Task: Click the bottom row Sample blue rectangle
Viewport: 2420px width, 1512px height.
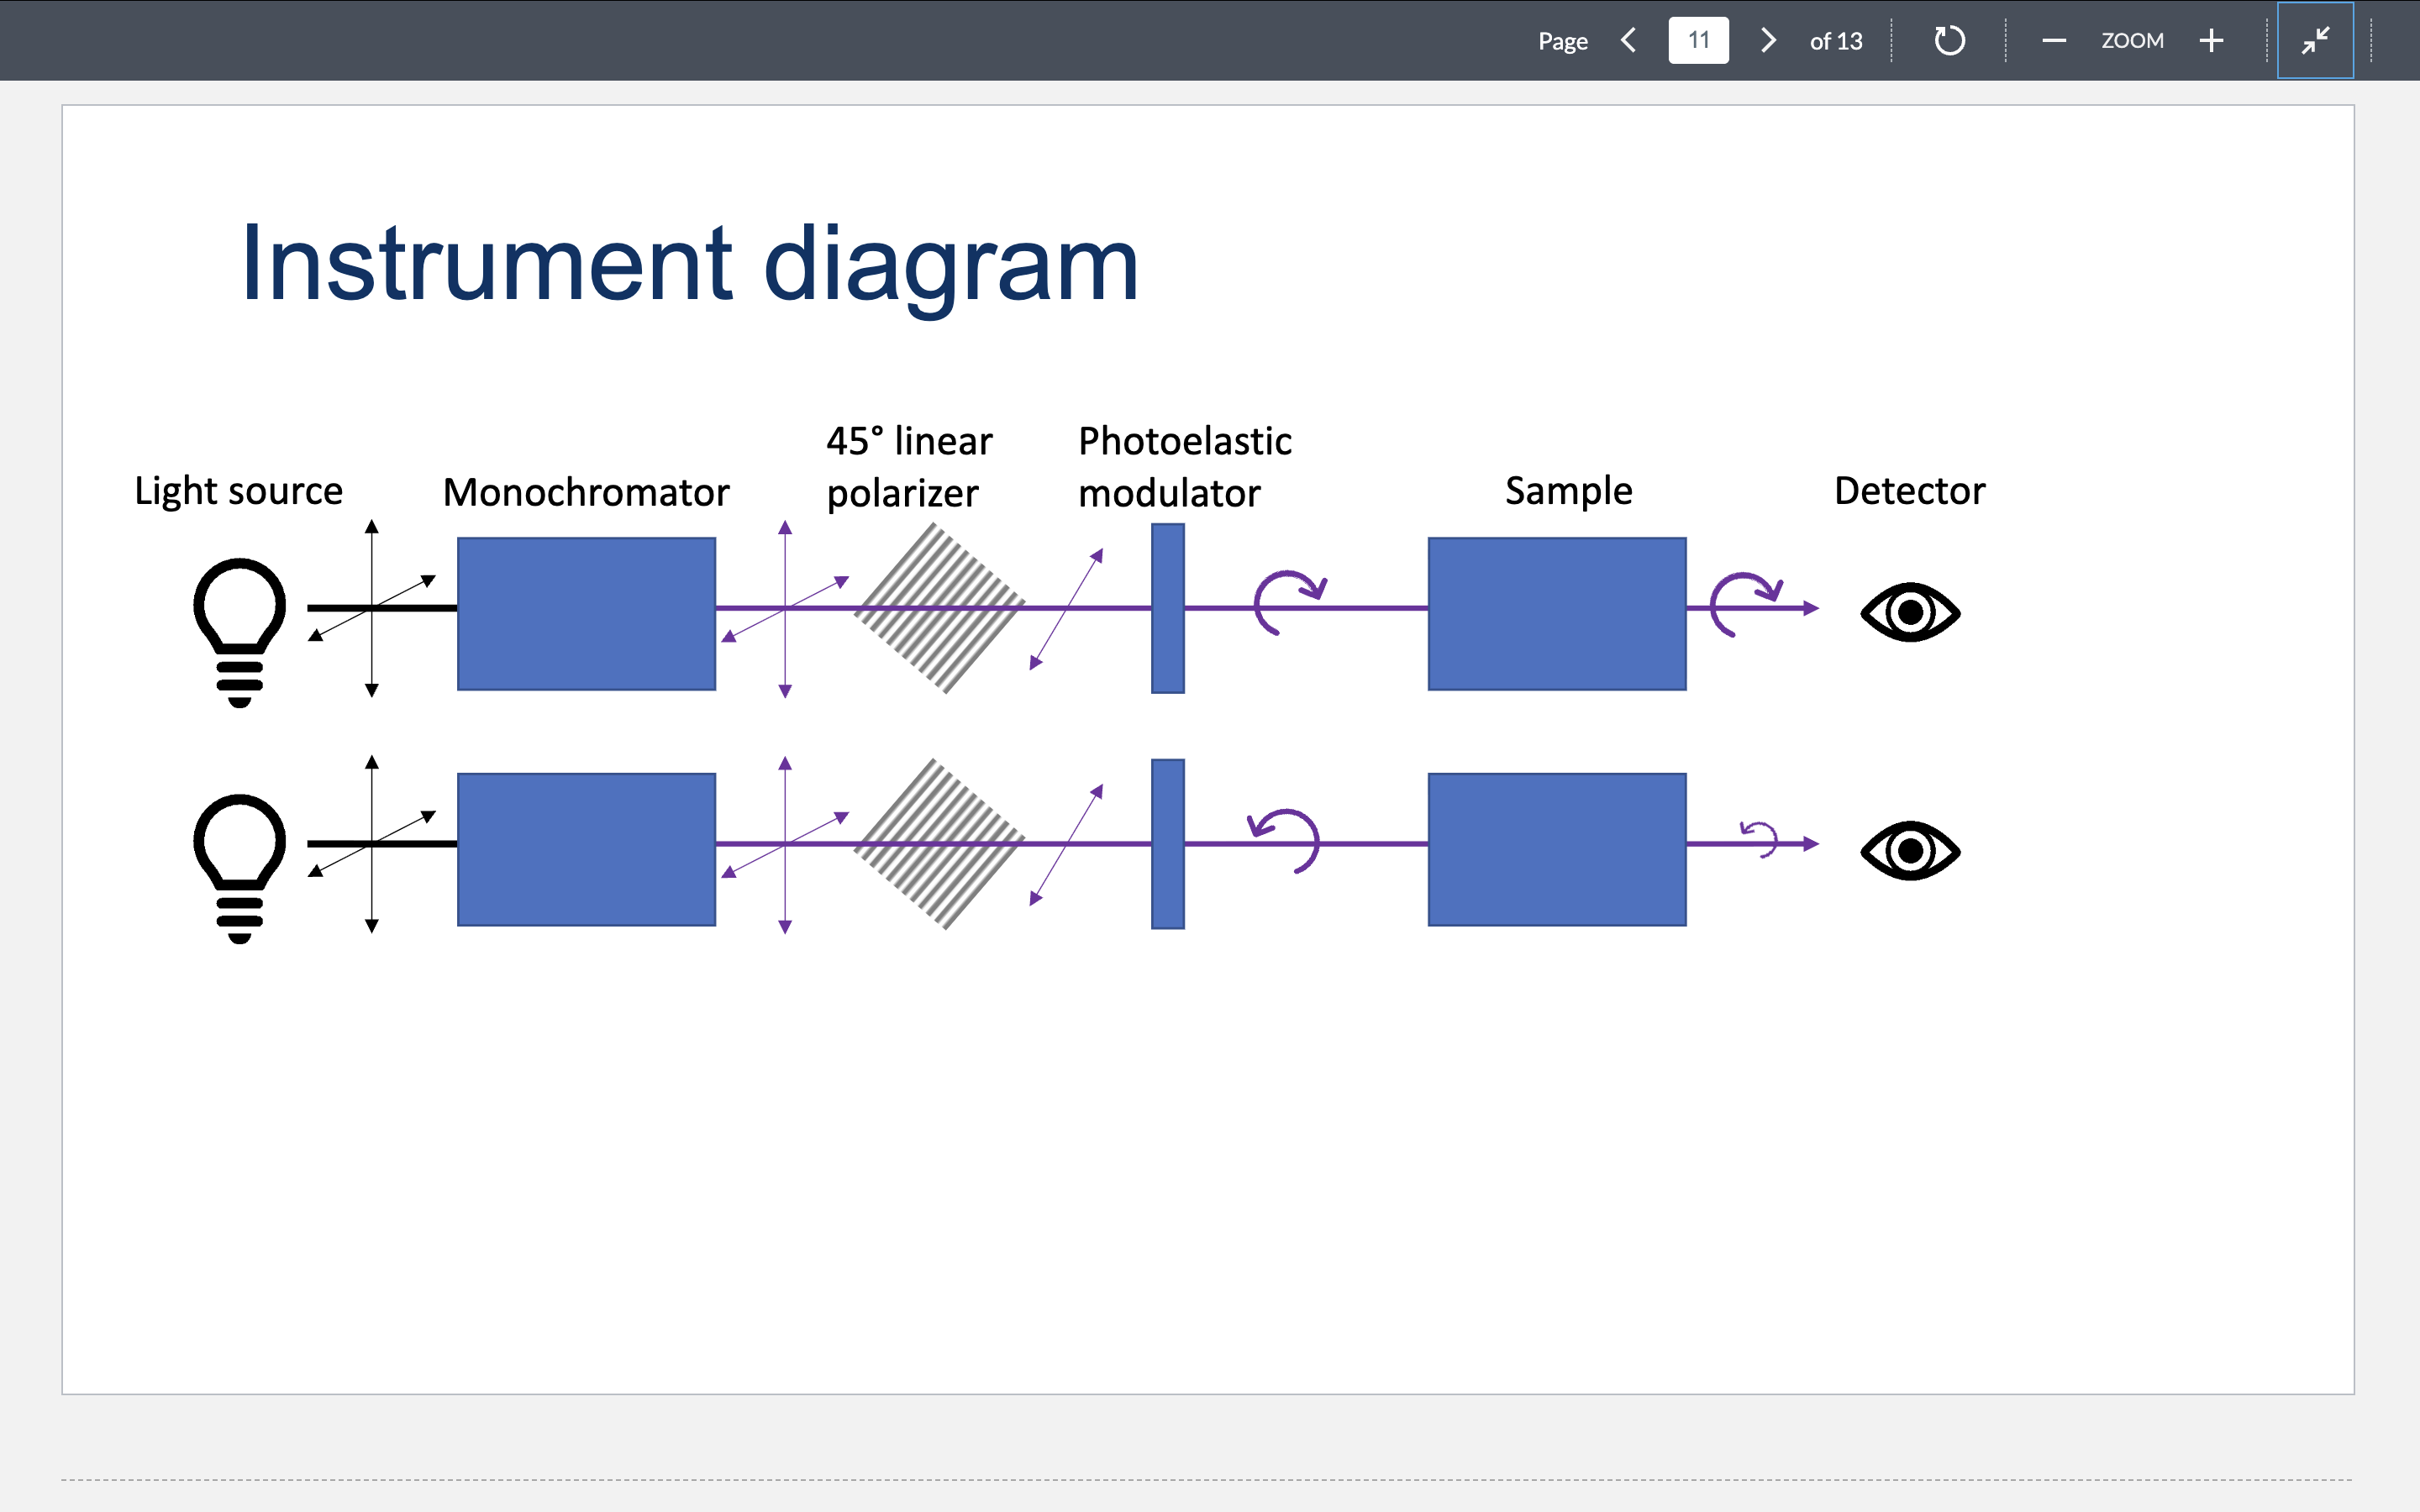Action: [x=1556, y=849]
